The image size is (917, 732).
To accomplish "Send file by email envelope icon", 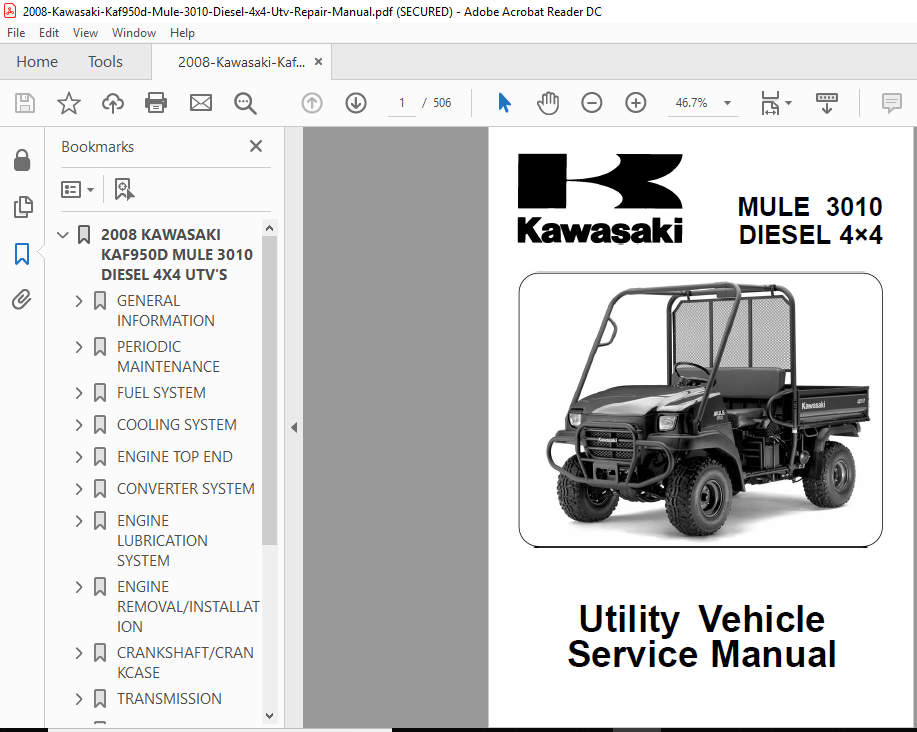I will pyautogui.click(x=201, y=103).
